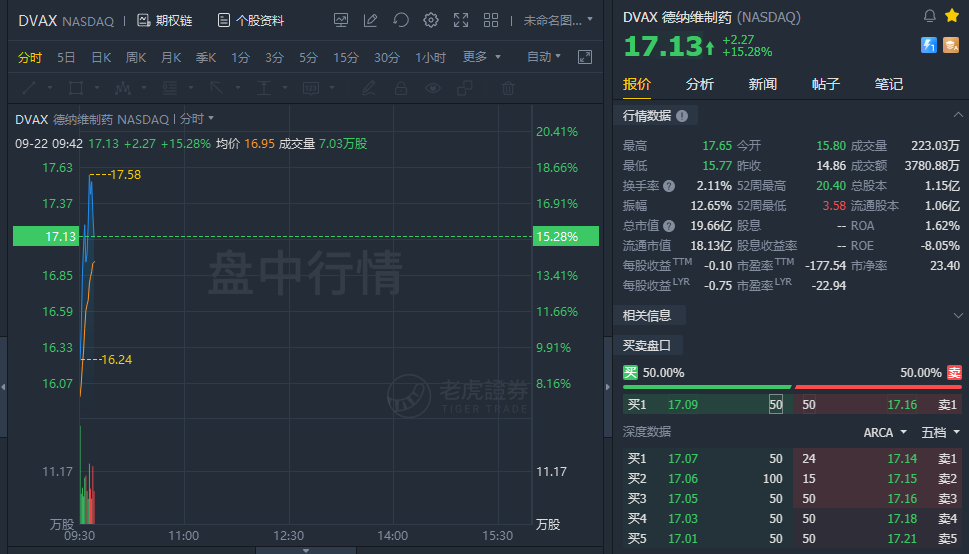Open the 帖子 tab
This screenshot has width=969, height=554.
tap(826, 84)
